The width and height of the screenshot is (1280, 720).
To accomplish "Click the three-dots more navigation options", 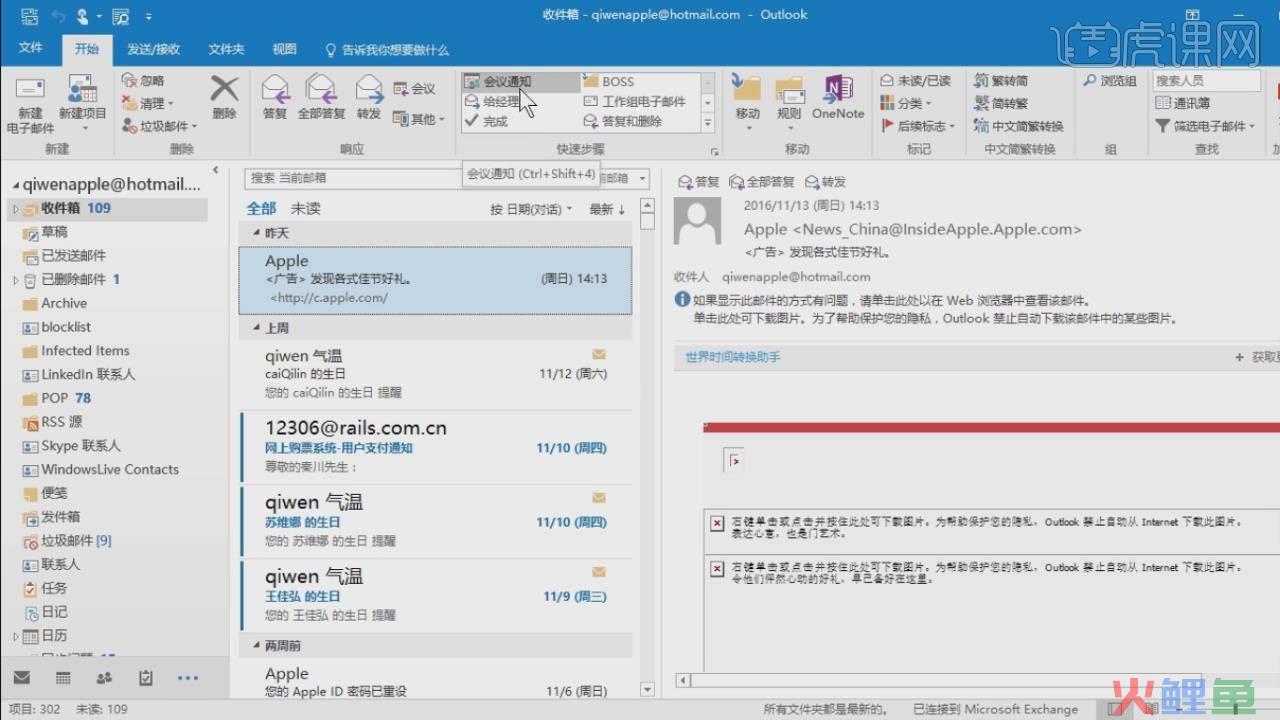I will pyautogui.click(x=188, y=678).
